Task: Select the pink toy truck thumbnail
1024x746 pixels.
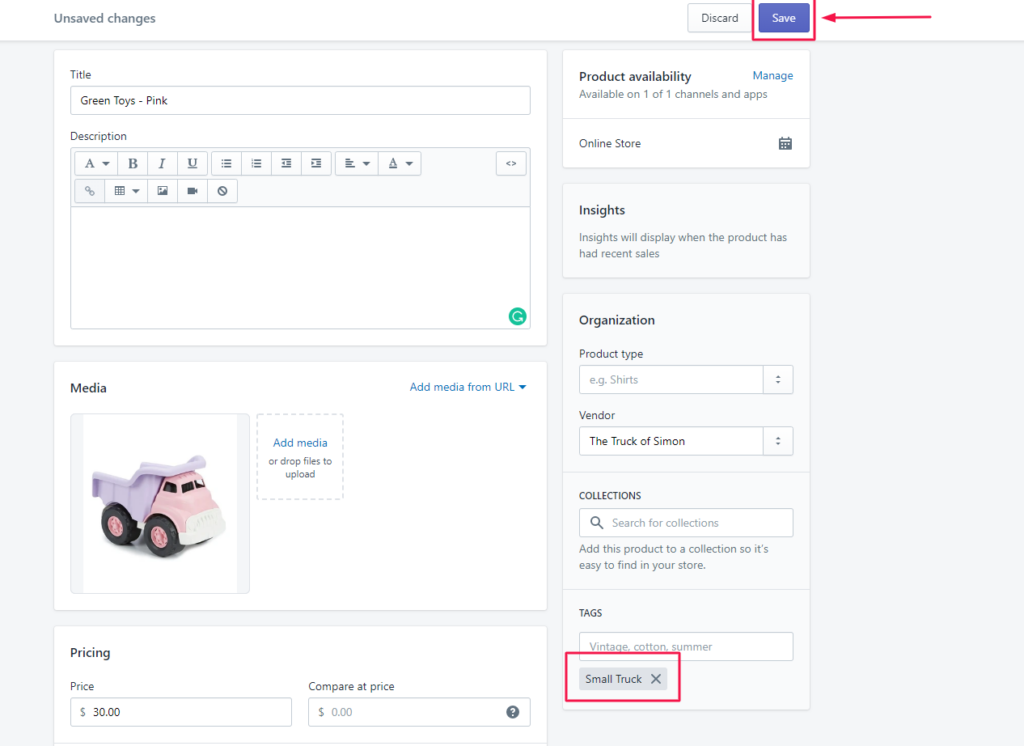Action: click(160, 503)
